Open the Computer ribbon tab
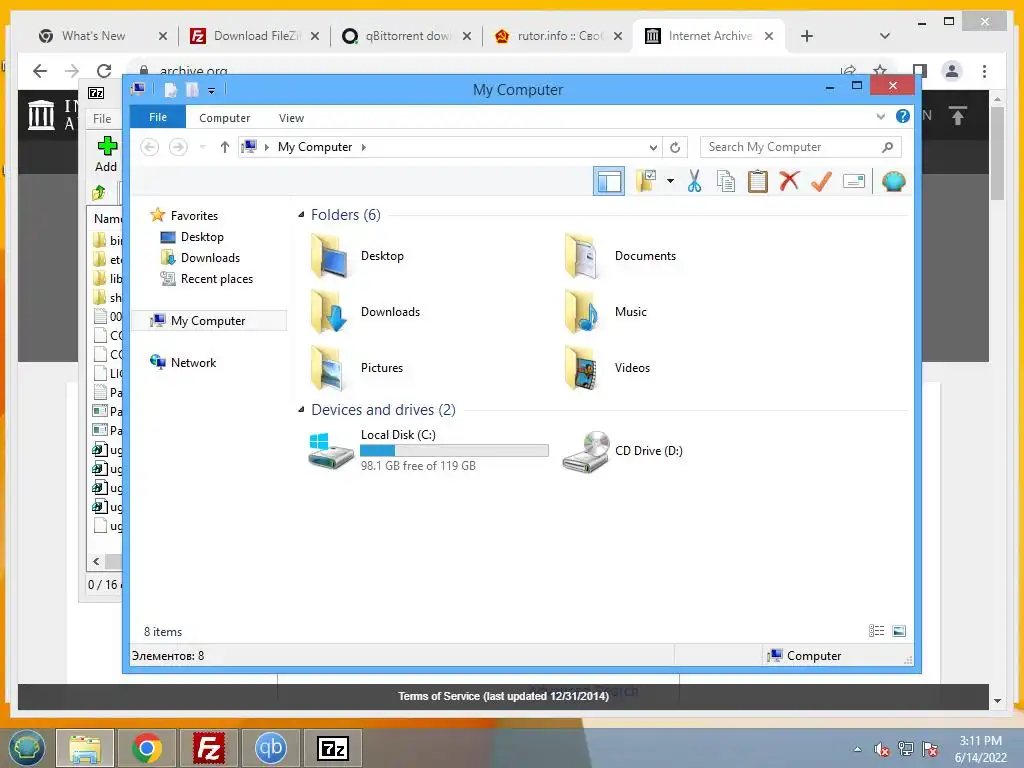 [224, 118]
